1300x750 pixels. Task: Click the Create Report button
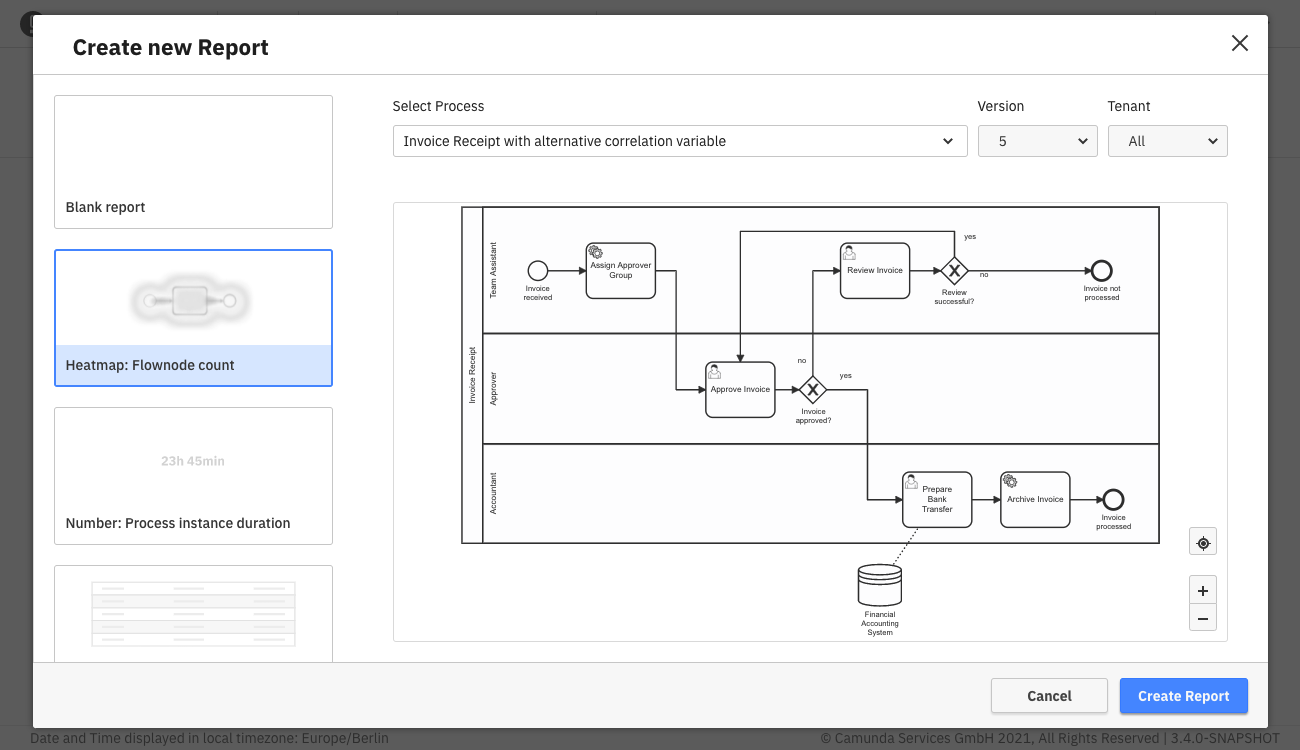(x=1183, y=696)
